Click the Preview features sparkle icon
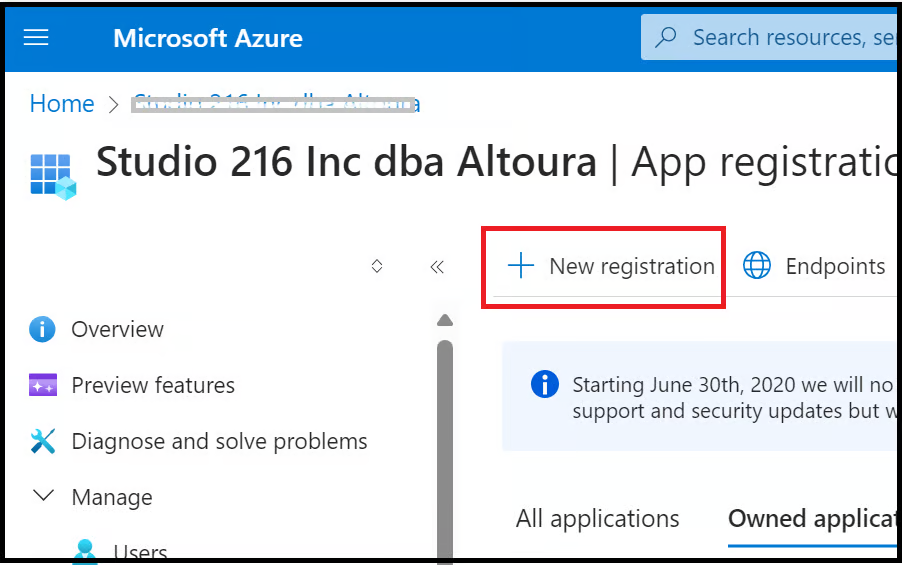 (43, 385)
